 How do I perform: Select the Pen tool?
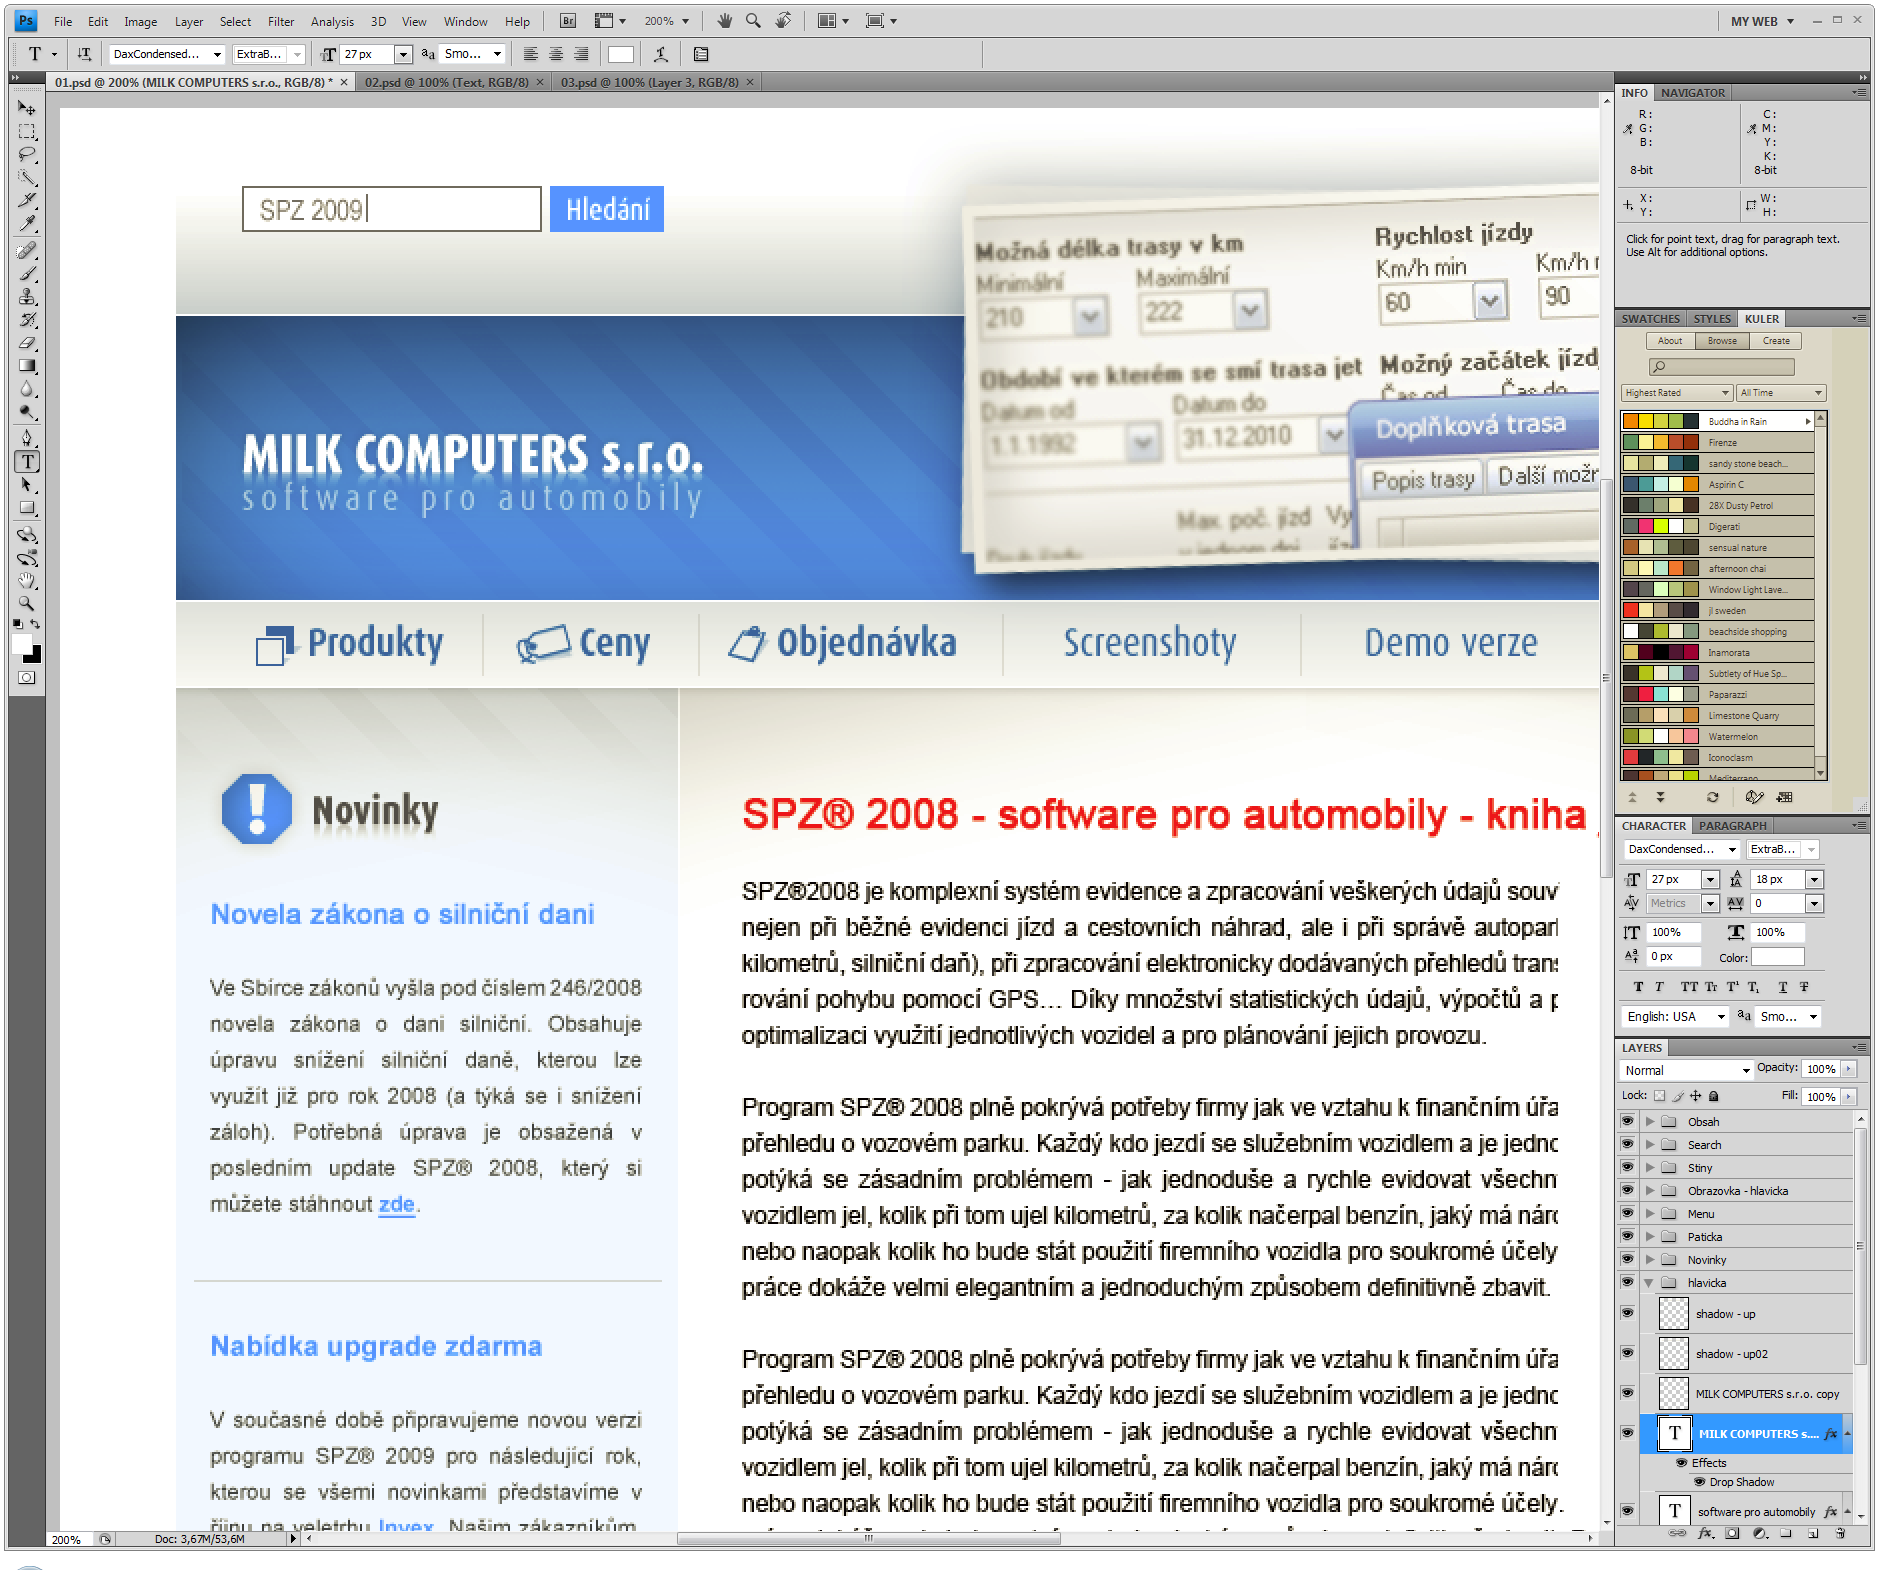point(27,438)
